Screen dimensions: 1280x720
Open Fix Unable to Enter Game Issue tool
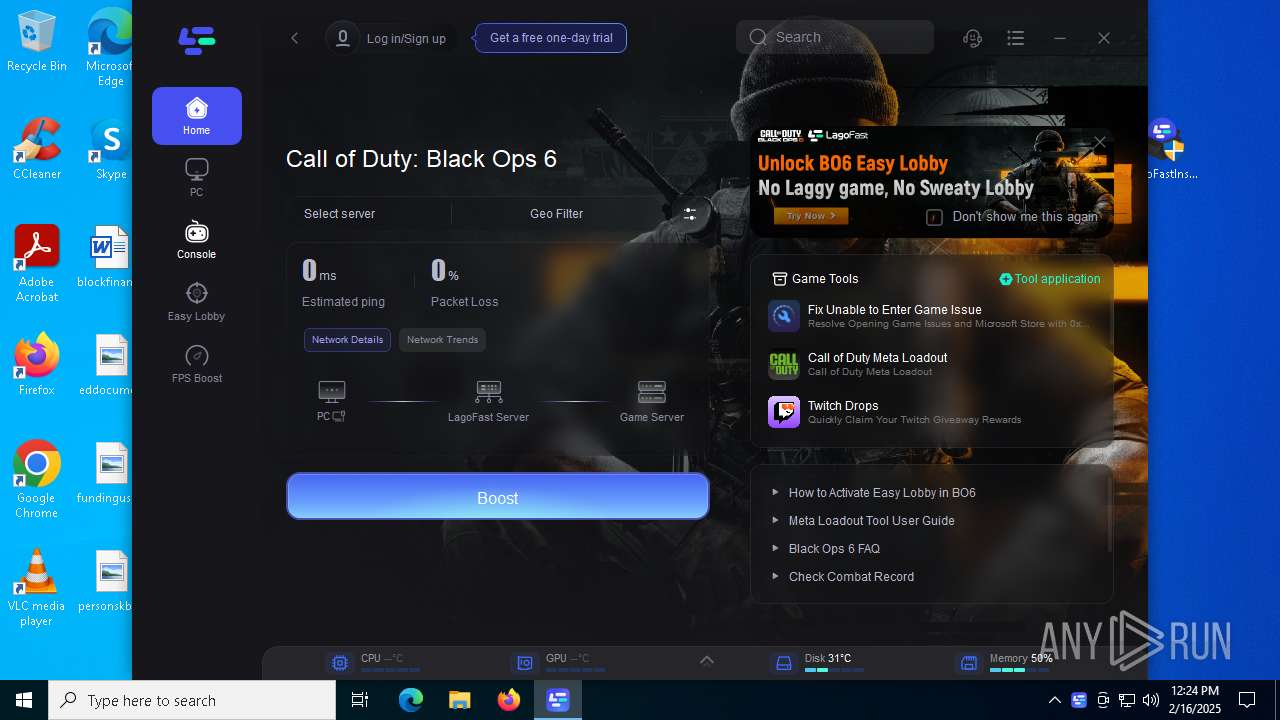[x=930, y=316]
